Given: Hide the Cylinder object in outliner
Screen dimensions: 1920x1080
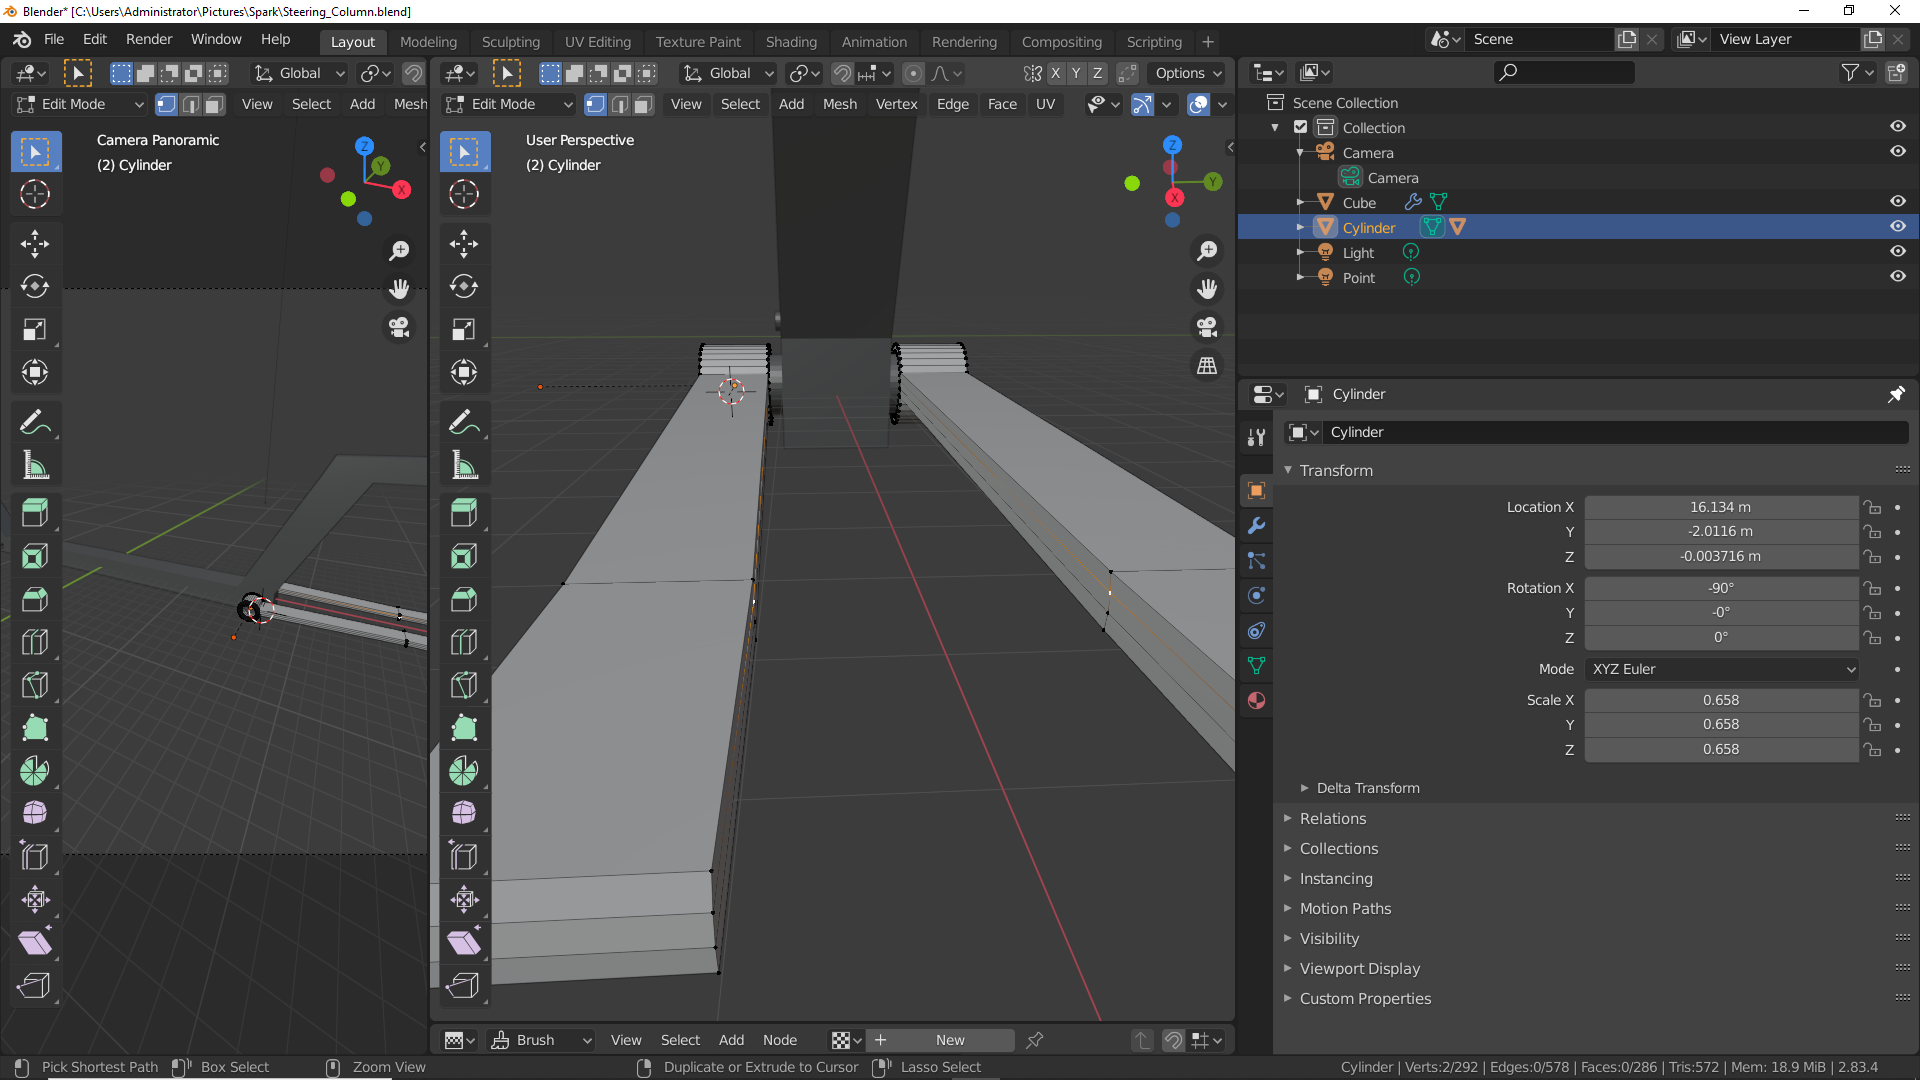Looking at the screenshot, I should click(1897, 227).
